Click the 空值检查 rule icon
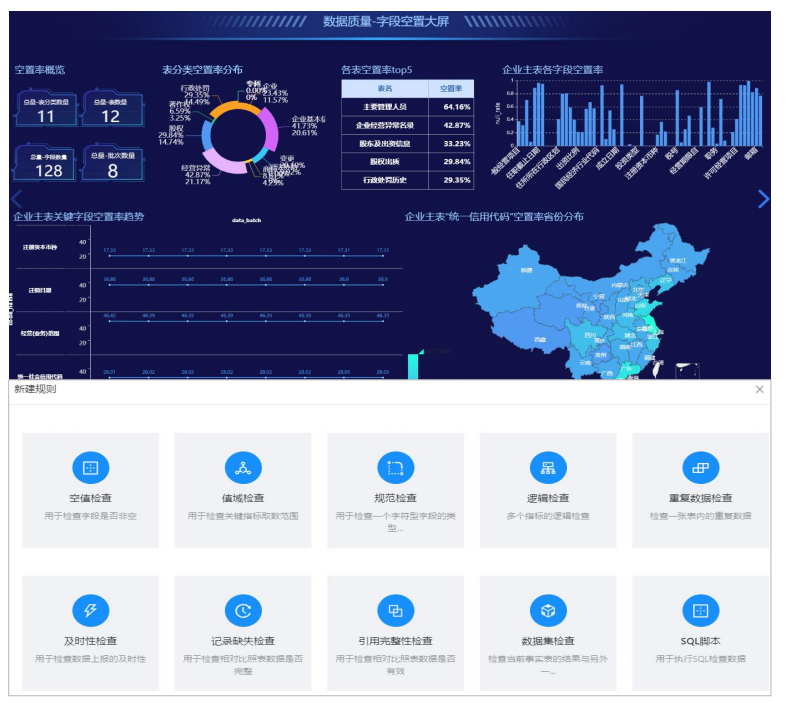Image resolution: width=786 pixels, height=703 pixels. (90, 468)
